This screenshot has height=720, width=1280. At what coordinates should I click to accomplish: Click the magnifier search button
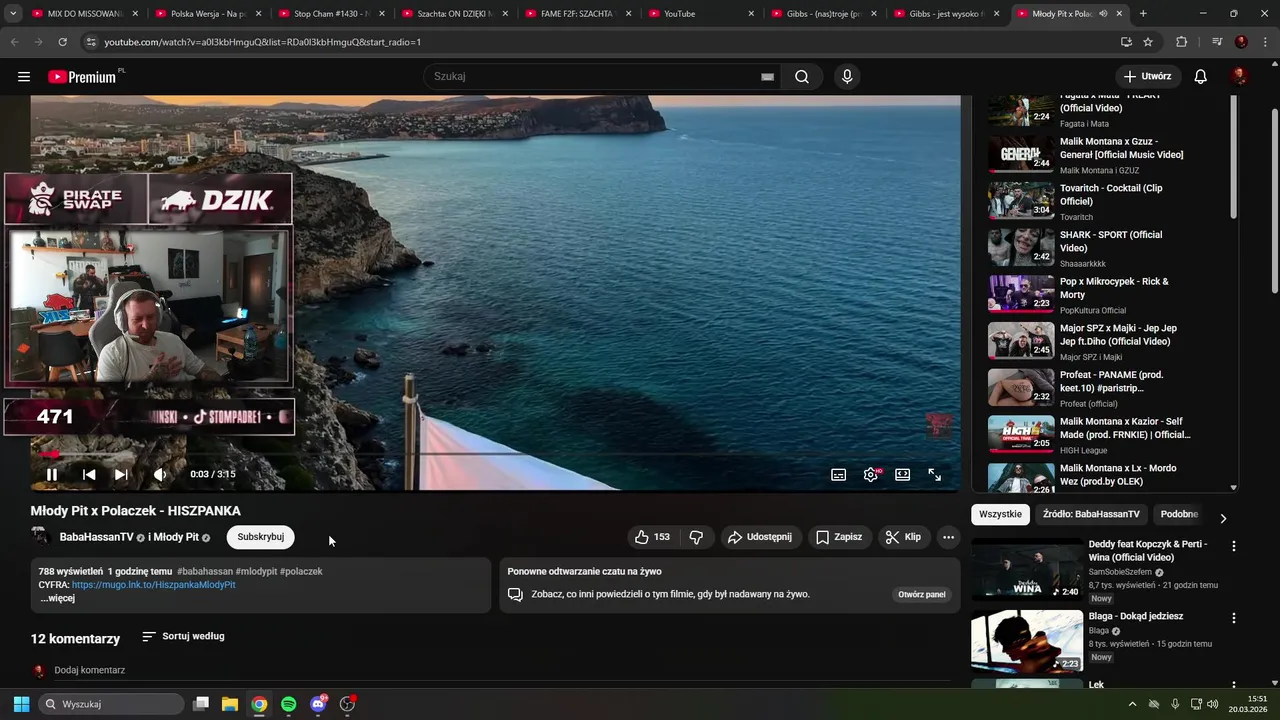[x=802, y=77]
